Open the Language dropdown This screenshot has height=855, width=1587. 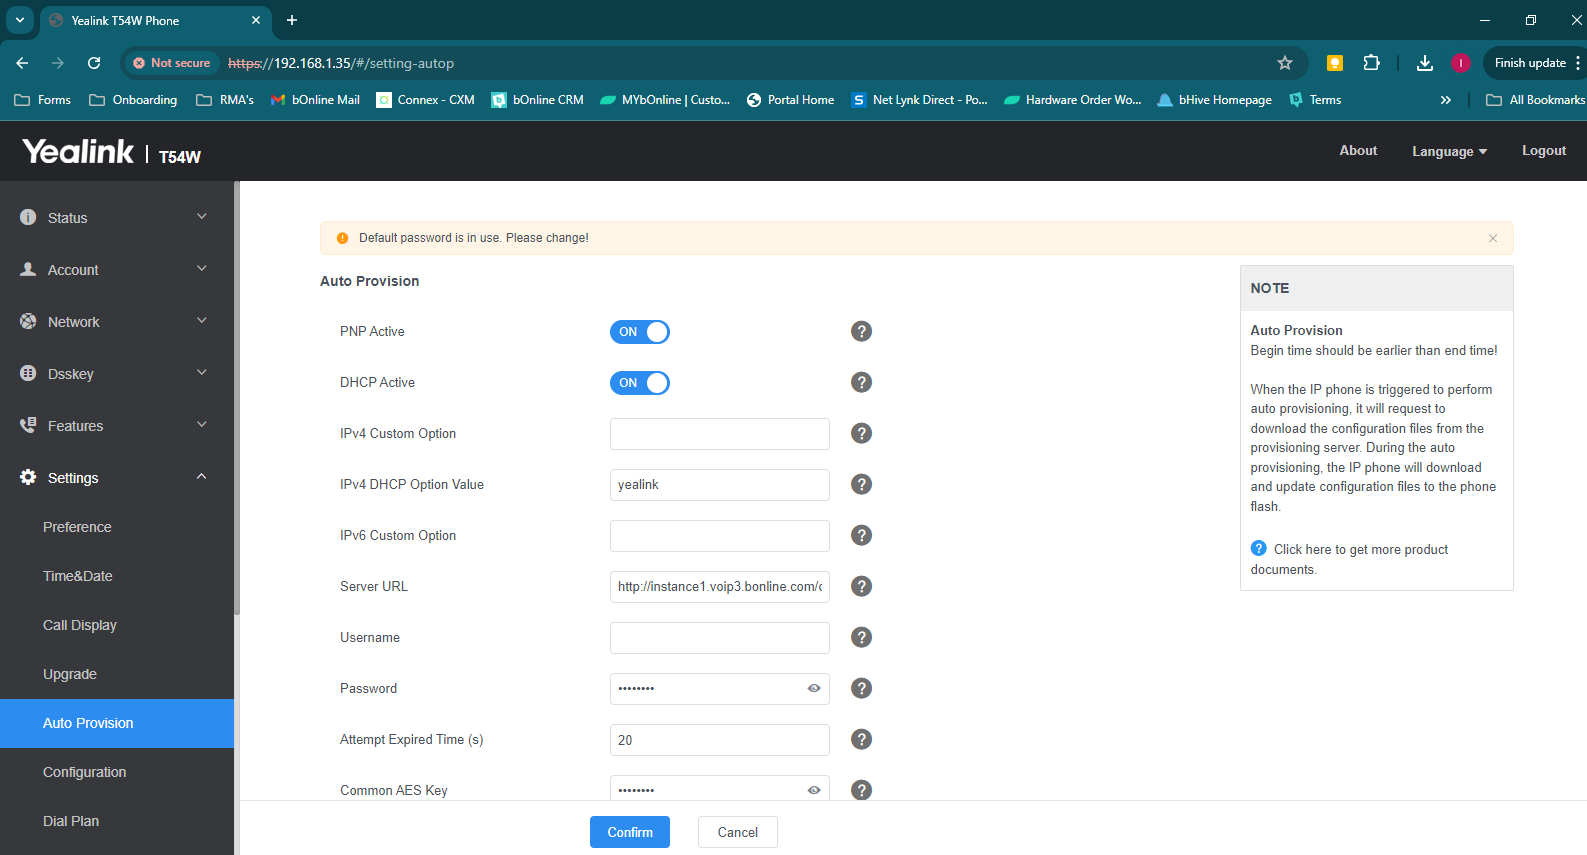1449,151
